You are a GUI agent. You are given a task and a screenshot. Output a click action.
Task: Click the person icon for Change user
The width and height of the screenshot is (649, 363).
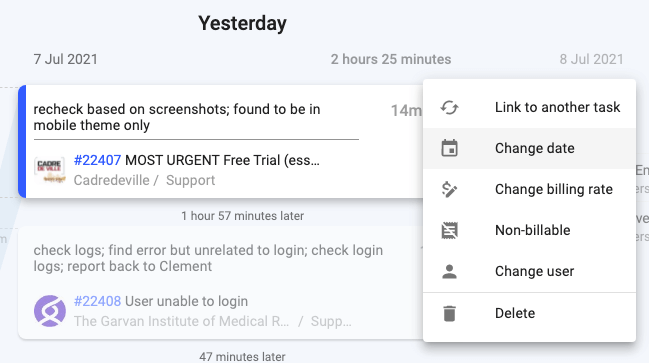coord(449,272)
